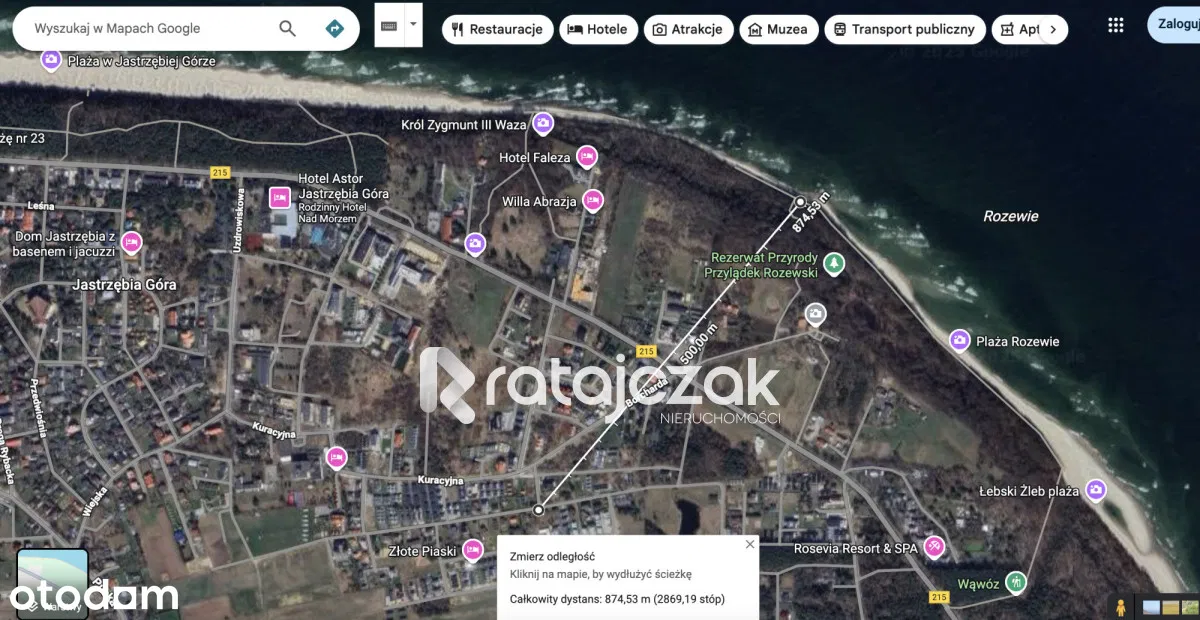Click the Zaloguj sign-in button
This screenshot has height=620, width=1200.
(x=1176, y=24)
